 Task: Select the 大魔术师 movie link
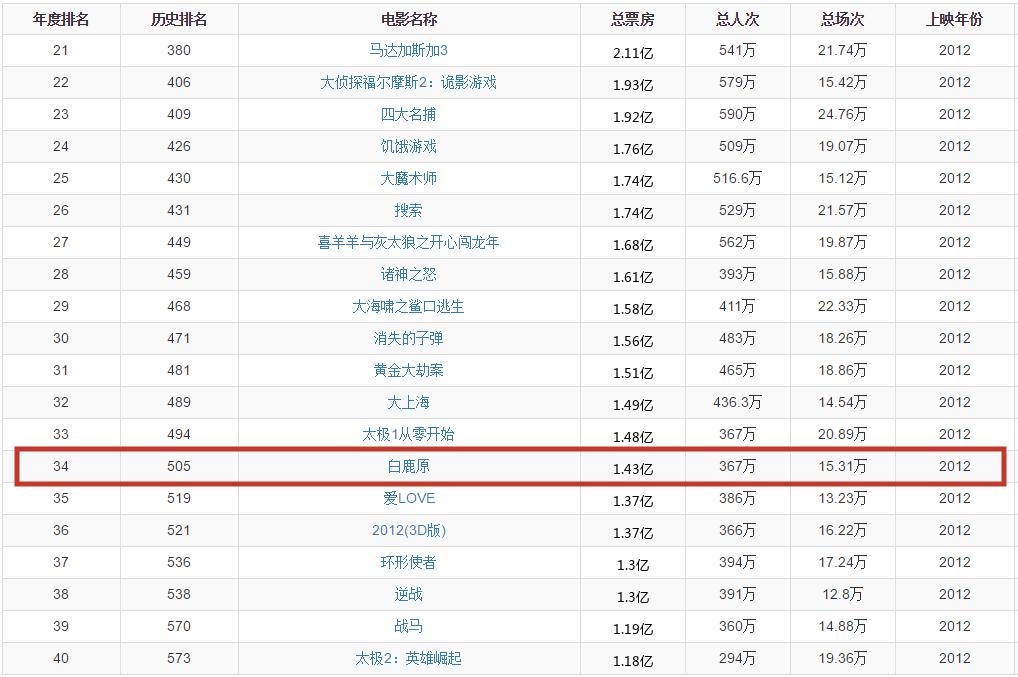(408, 178)
